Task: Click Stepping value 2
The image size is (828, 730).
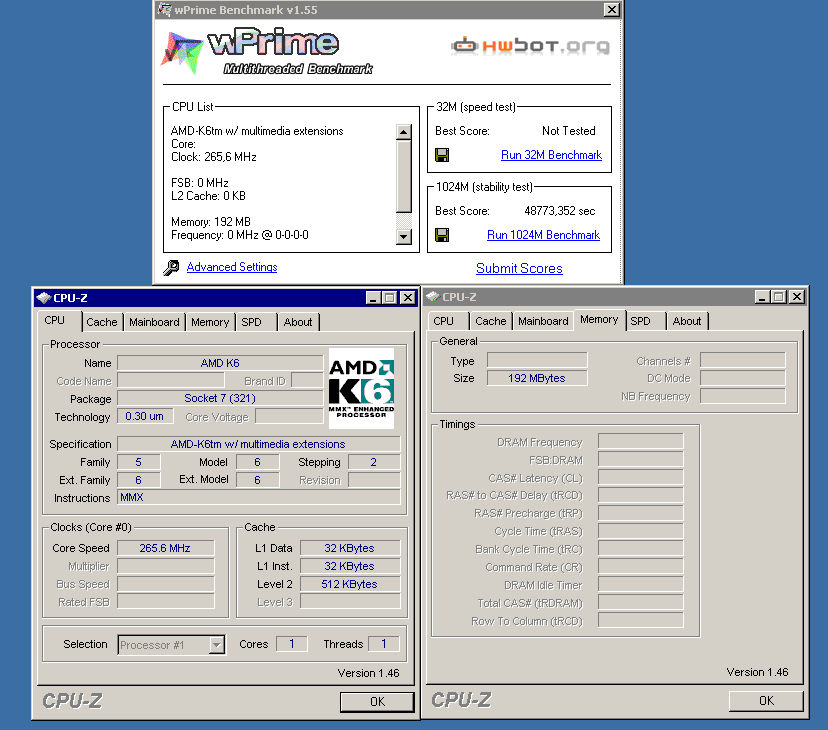Action: 374,462
